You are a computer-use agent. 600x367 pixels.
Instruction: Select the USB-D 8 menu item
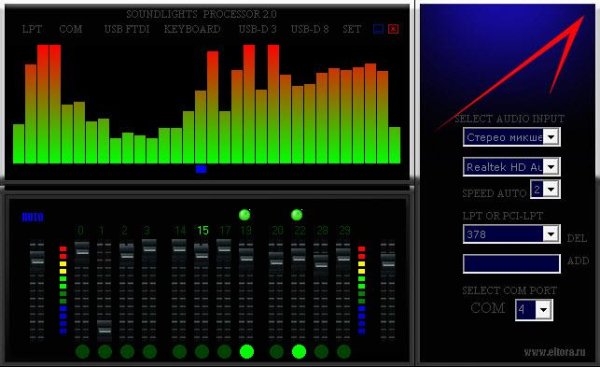click(x=310, y=29)
